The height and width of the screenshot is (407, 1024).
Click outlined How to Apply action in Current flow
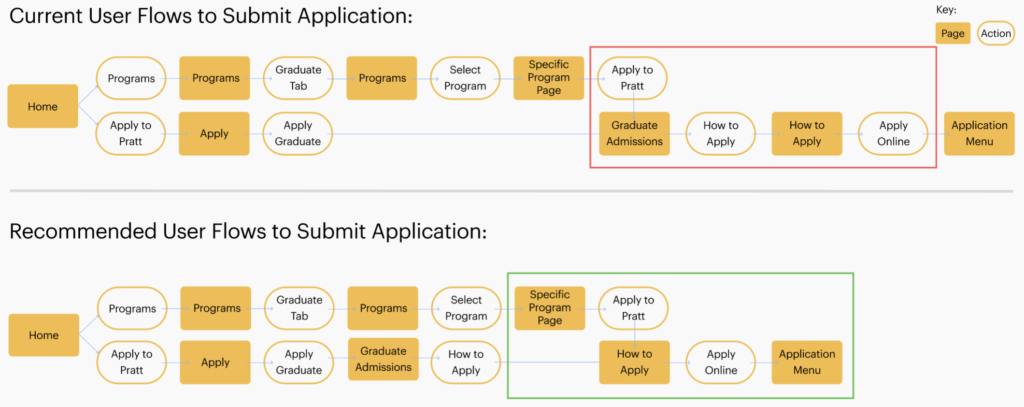pyautogui.click(x=721, y=133)
